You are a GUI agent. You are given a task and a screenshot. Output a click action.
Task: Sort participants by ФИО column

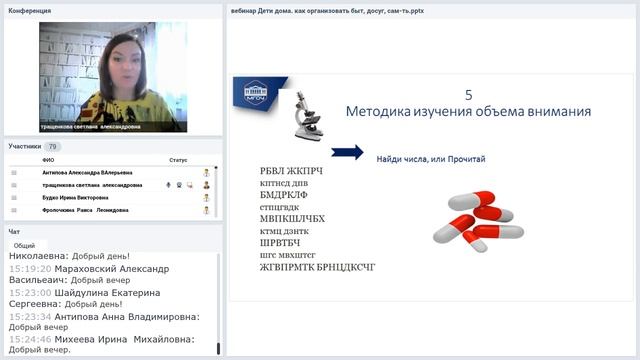coord(48,160)
